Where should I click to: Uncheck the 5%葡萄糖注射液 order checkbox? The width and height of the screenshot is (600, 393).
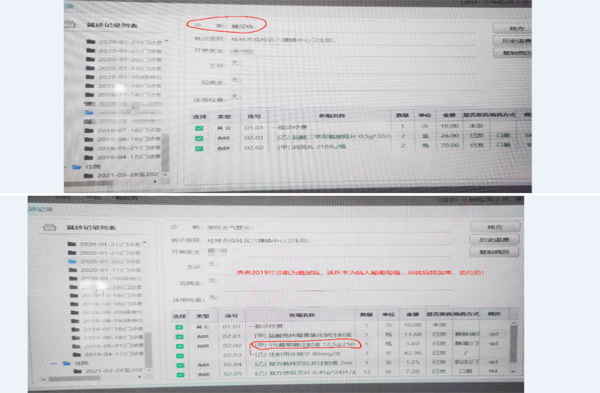tap(179, 346)
